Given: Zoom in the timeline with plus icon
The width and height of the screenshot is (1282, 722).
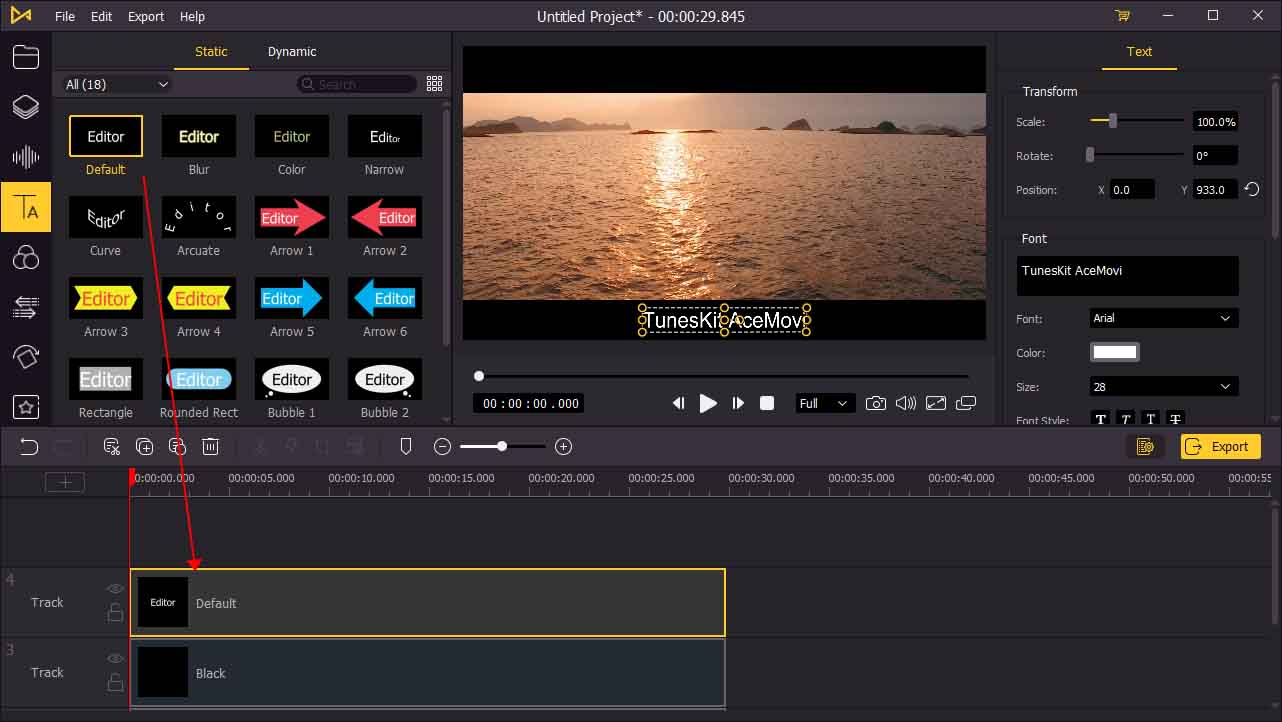Looking at the screenshot, I should pos(564,447).
